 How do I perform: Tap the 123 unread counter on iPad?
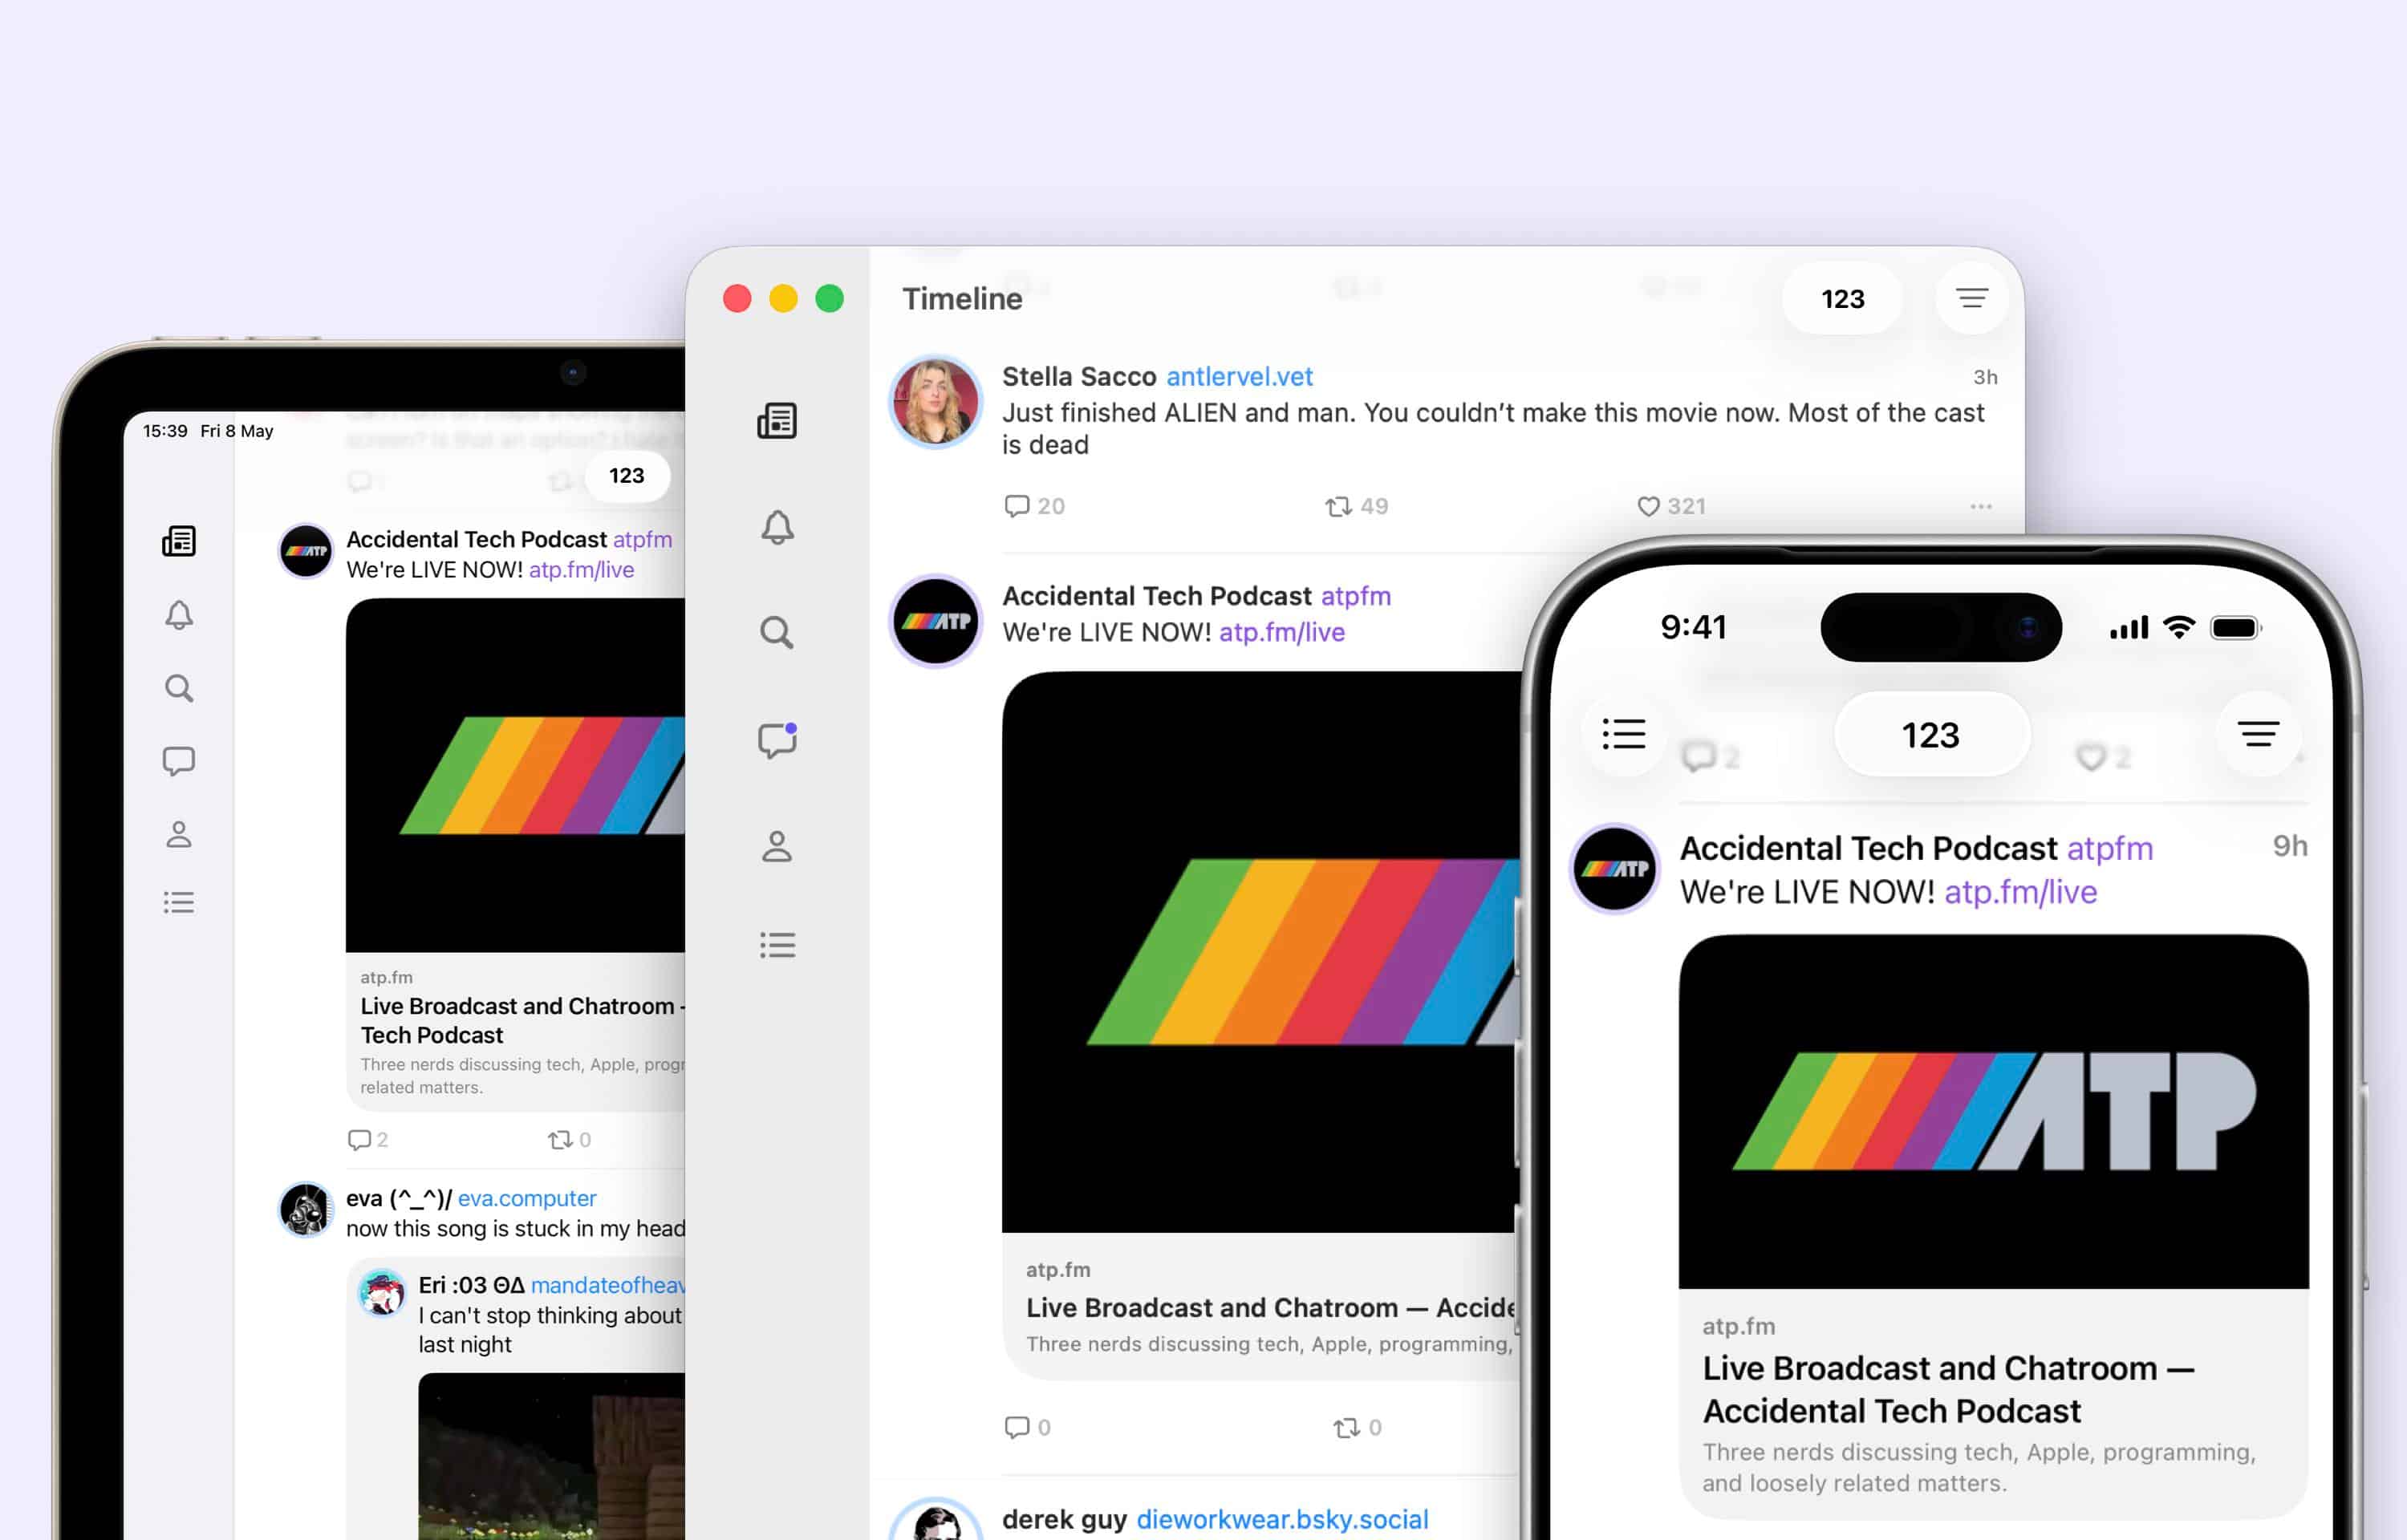[627, 475]
